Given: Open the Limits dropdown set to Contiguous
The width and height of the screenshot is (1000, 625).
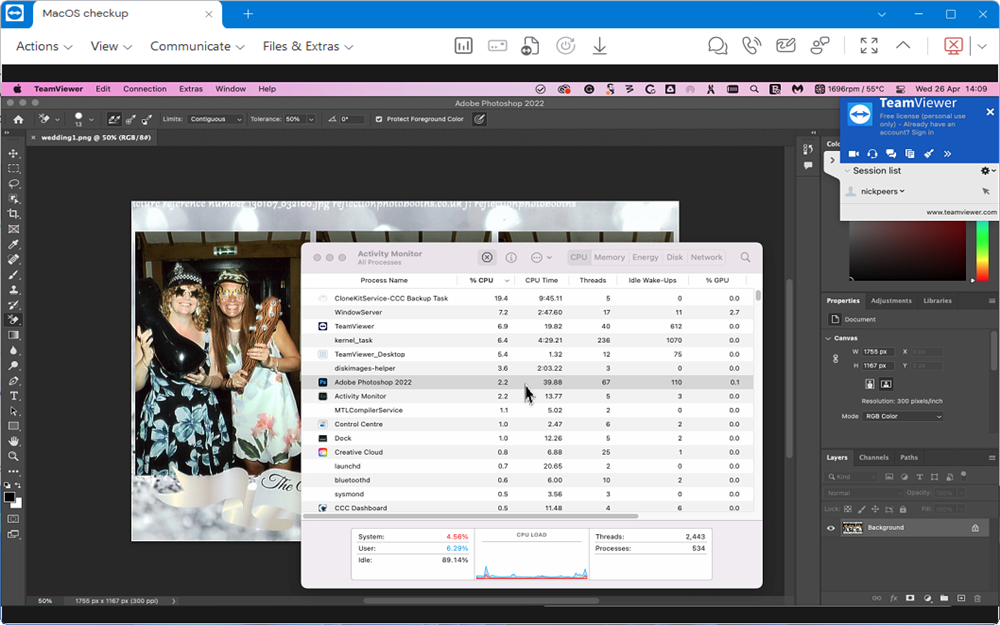Looking at the screenshot, I should (x=215, y=119).
